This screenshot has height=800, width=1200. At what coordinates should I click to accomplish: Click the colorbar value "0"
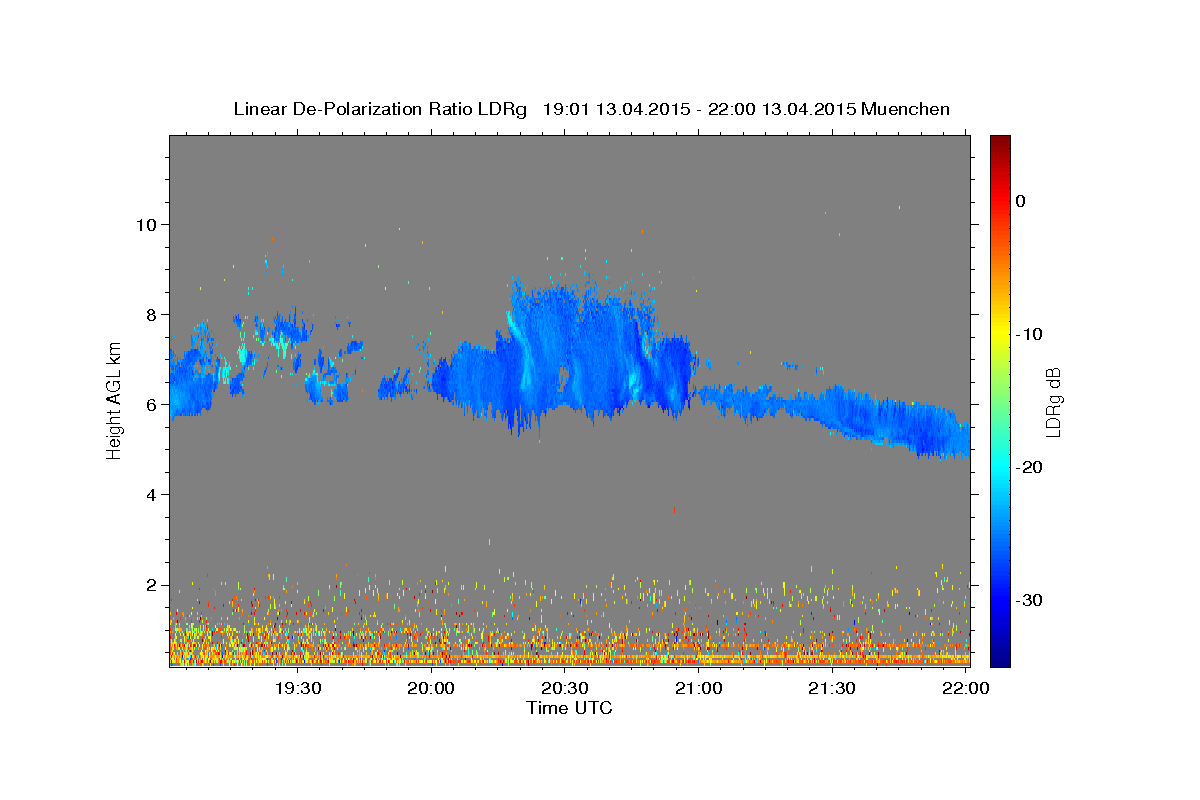coord(1020,201)
